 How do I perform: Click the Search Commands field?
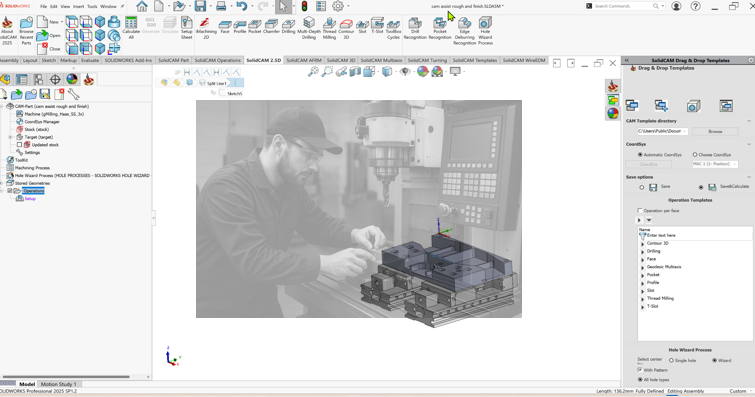coord(625,6)
